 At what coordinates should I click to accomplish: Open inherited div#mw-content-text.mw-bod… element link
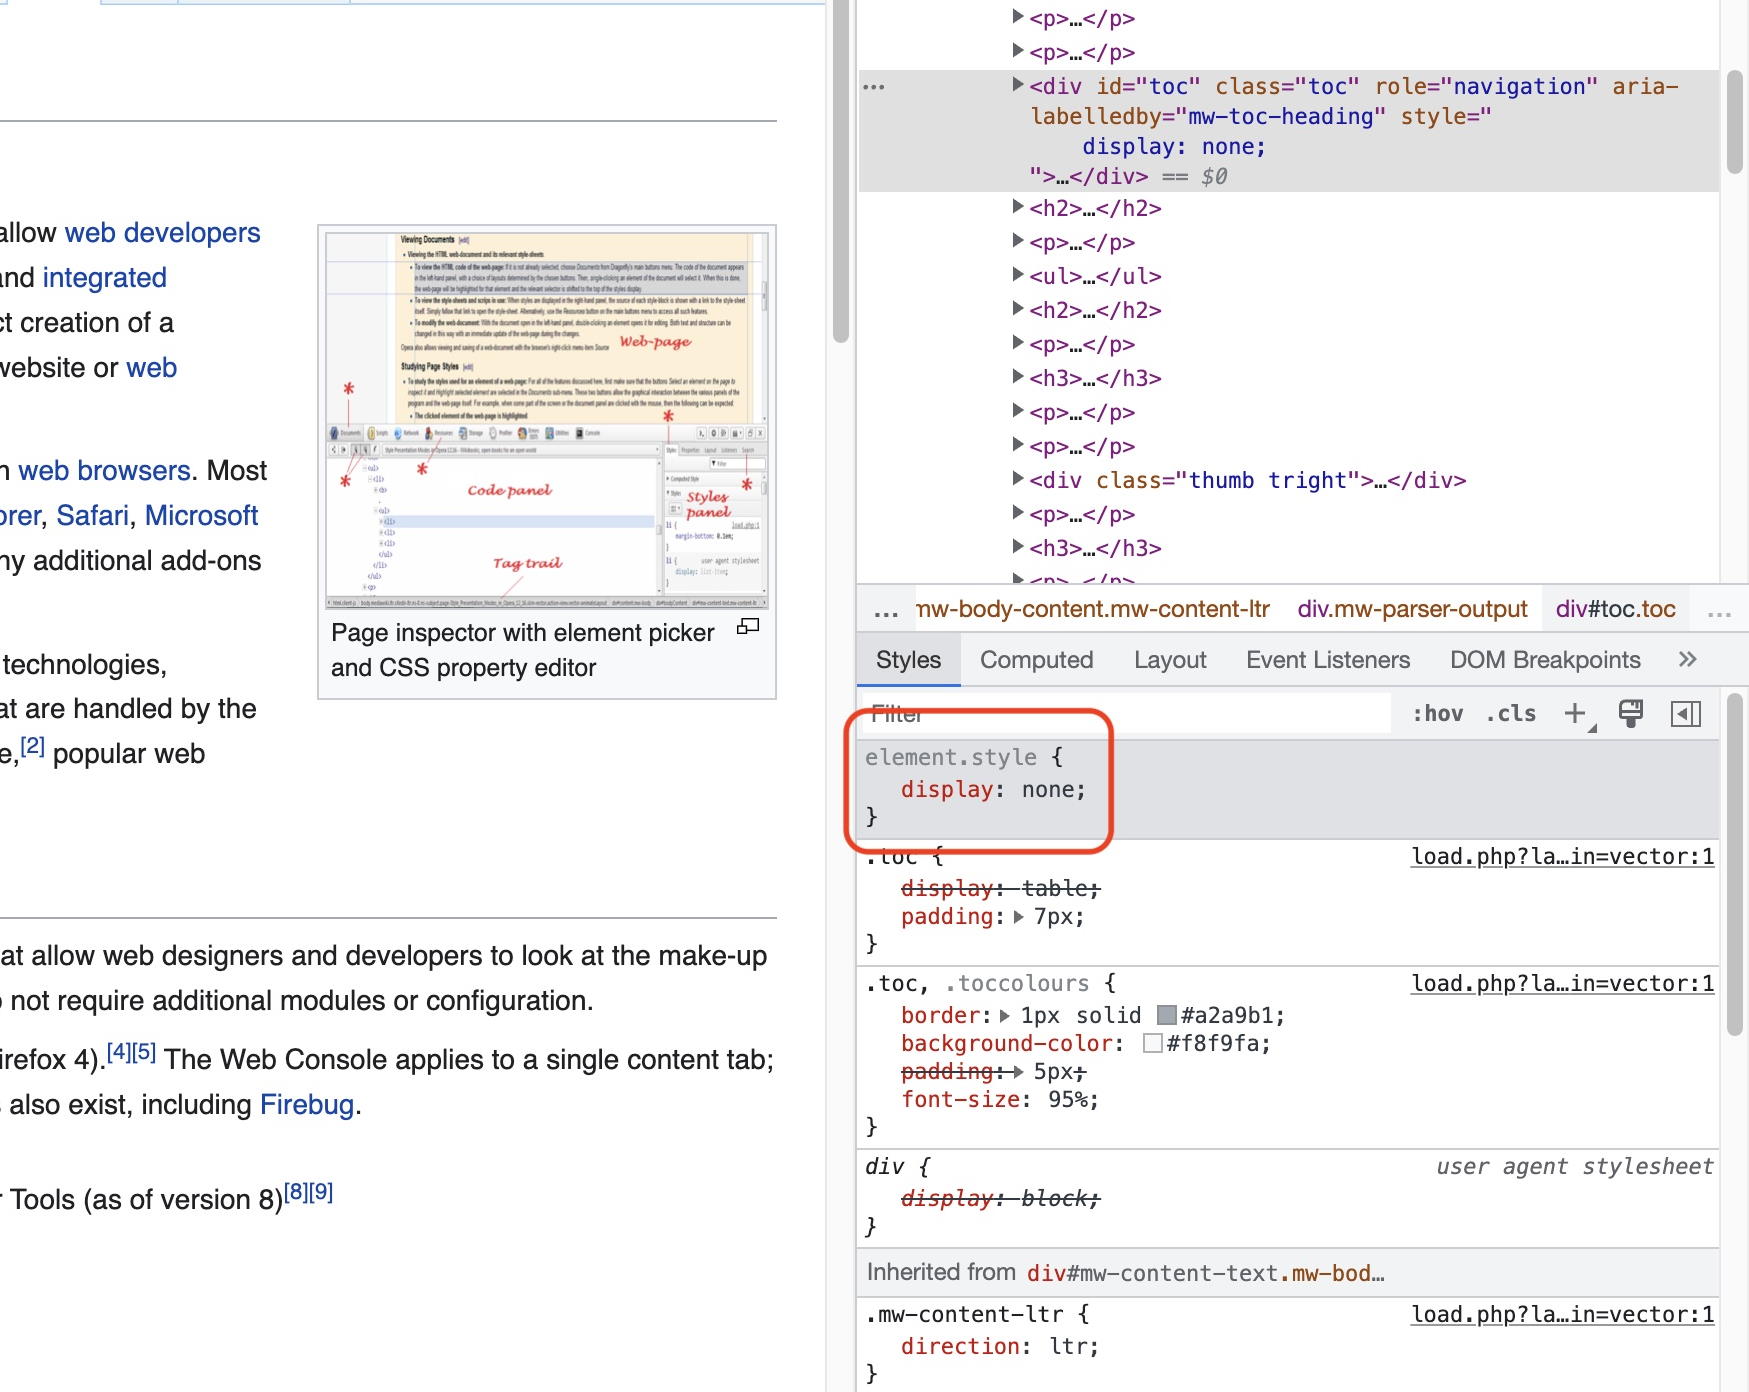coord(1205,1273)
